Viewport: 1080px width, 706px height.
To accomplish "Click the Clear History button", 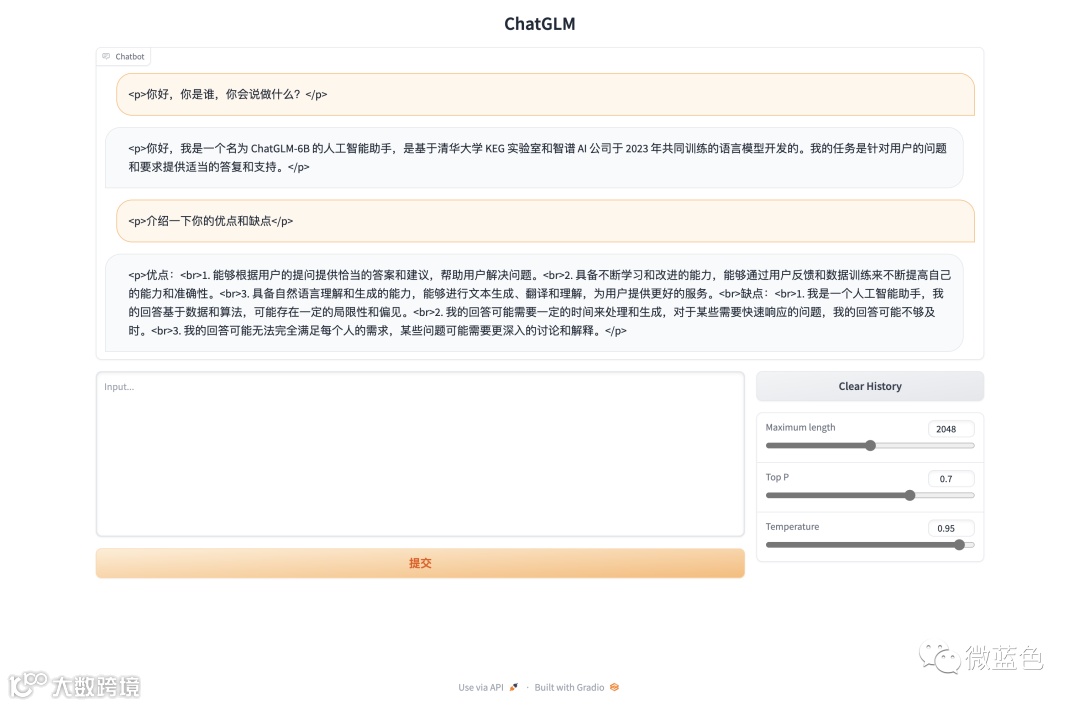I will (870, 386).
